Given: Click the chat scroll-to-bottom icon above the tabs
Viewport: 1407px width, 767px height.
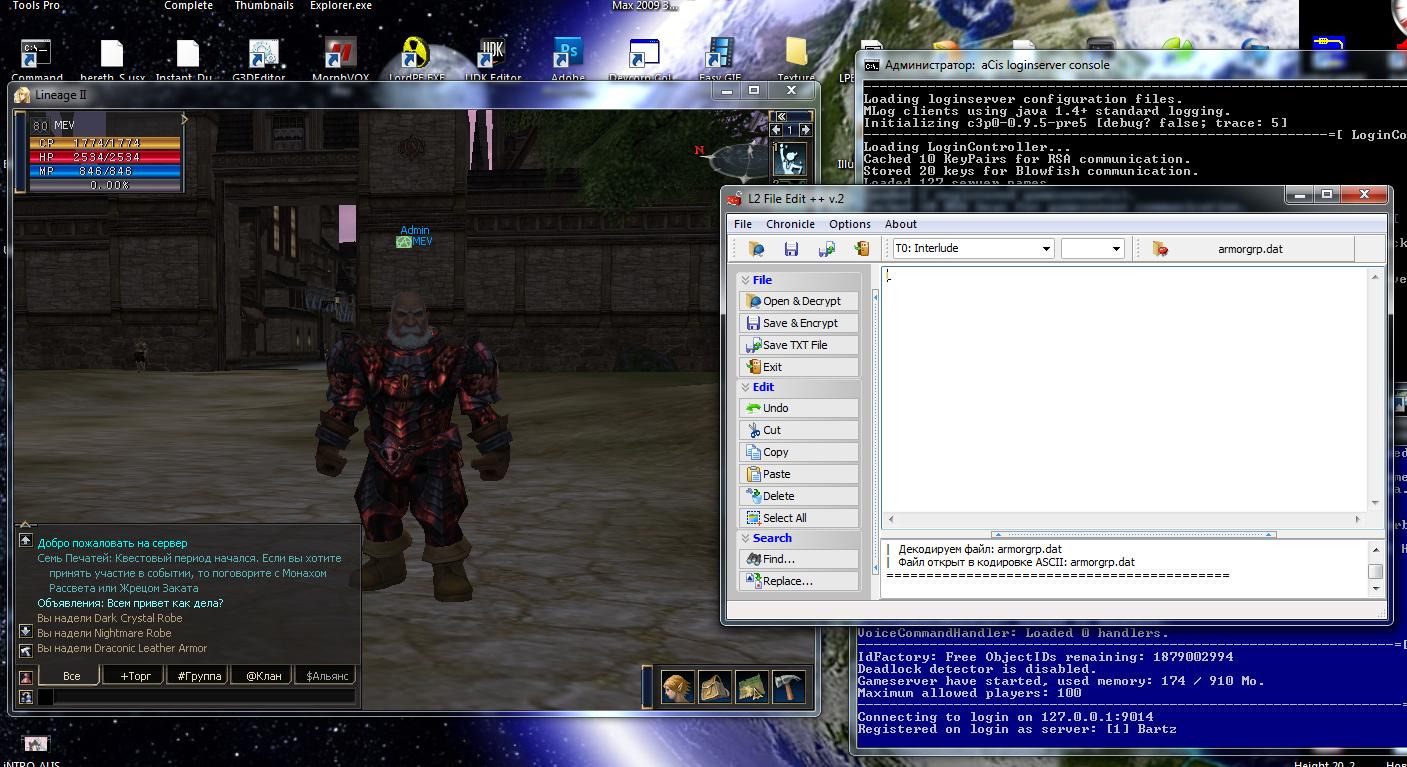Looking at the screenshot, I should (26, 650).
